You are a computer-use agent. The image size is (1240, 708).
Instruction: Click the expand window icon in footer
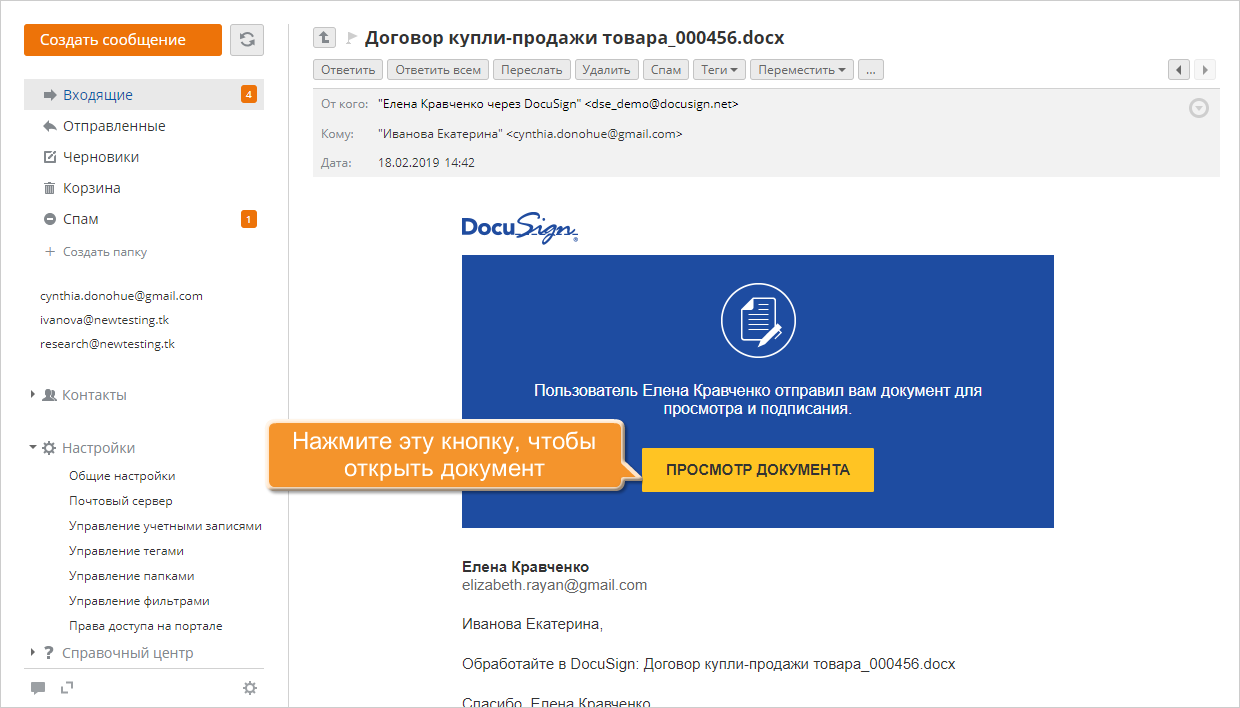tap(68, 688)
